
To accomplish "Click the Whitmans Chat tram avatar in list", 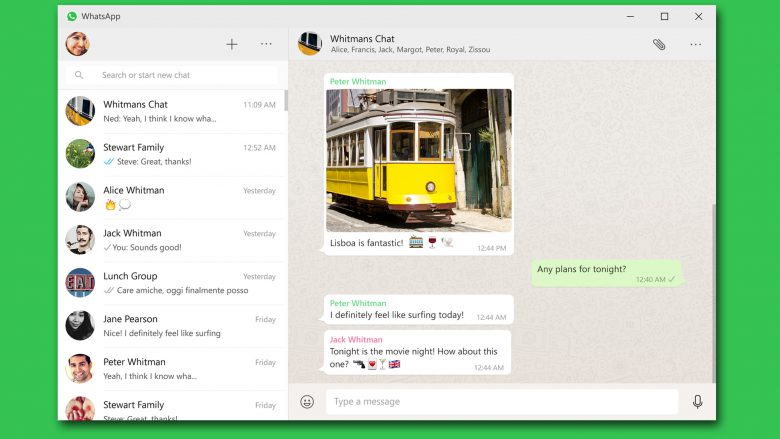I will 80,111.
